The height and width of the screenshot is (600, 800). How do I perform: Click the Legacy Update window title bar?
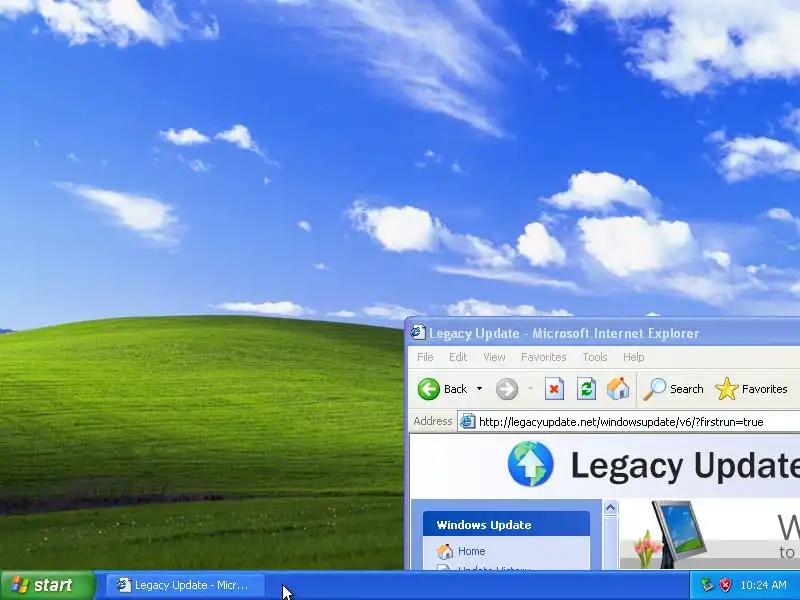[605, 333]
